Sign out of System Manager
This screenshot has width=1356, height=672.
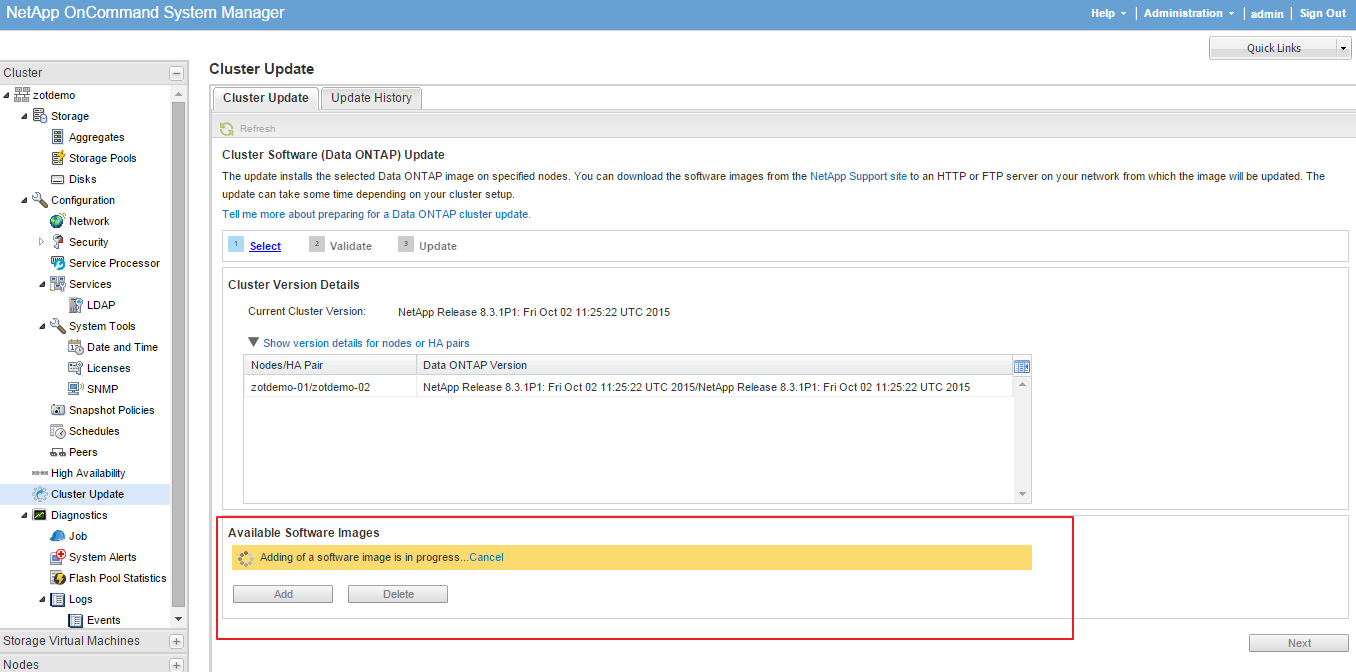click(1323, 13)
